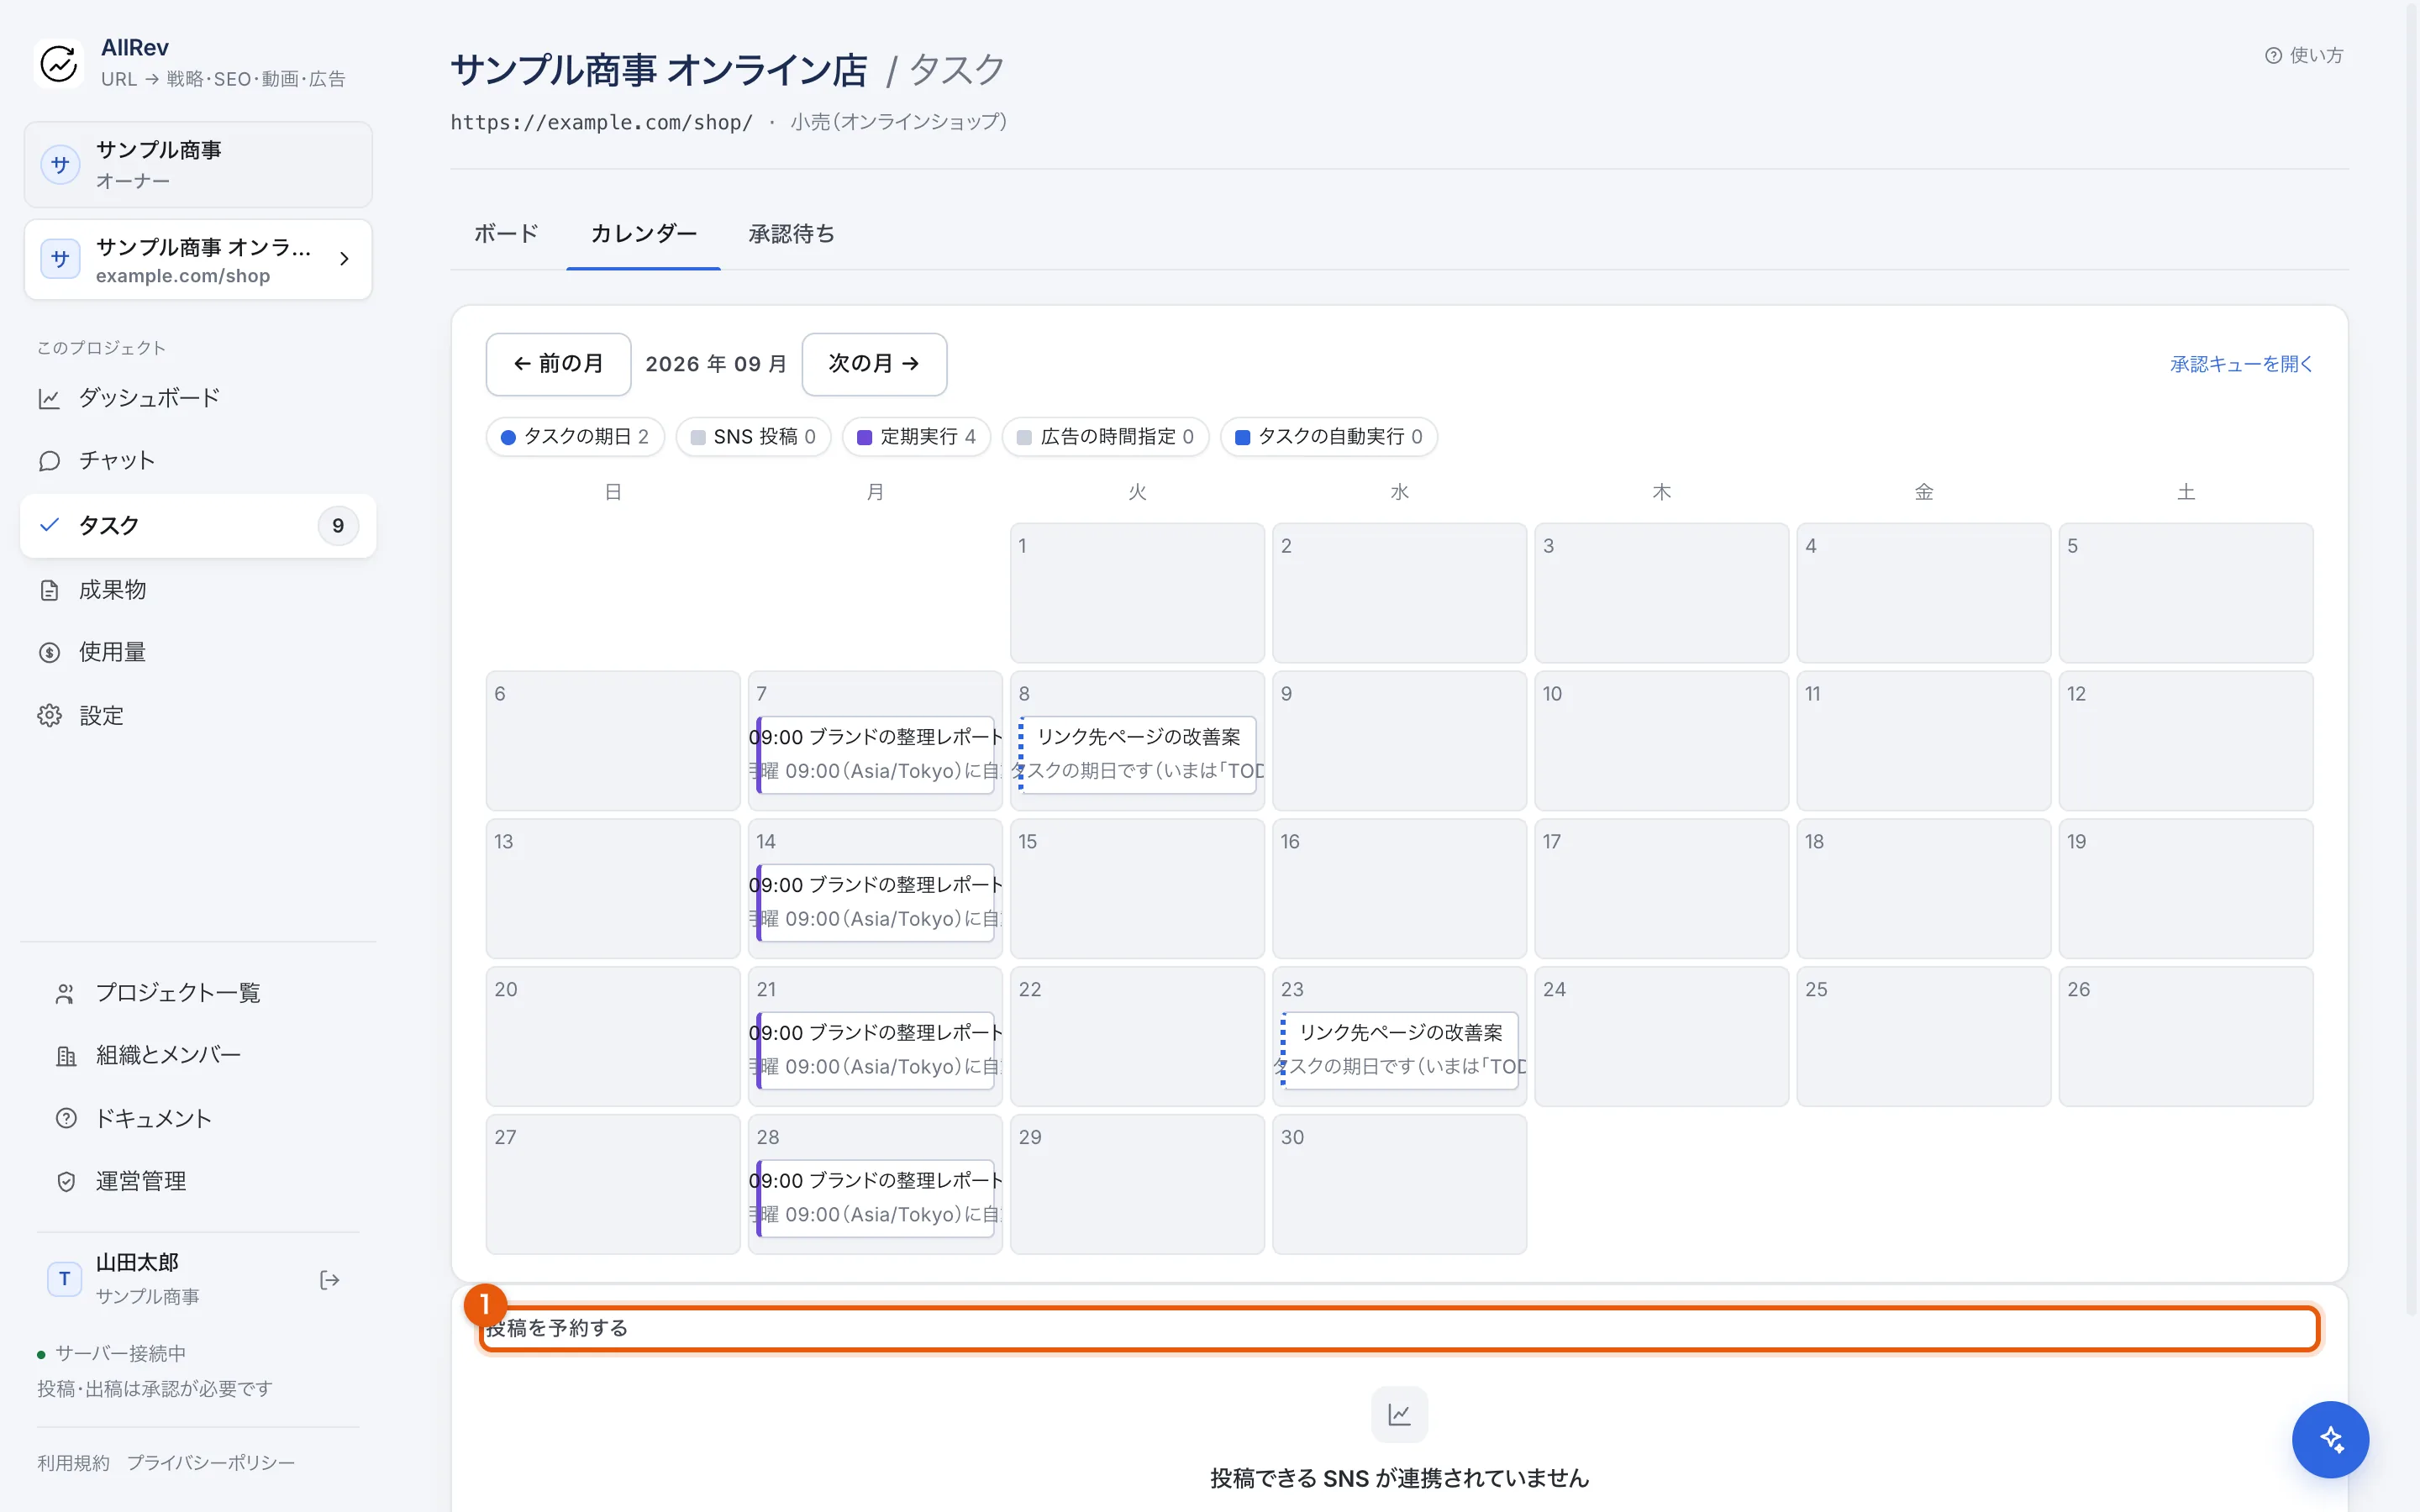Viewport: 2420px width, 1512px height.
Task: Open the 利用規約 link
Action: click(73, 1463)
